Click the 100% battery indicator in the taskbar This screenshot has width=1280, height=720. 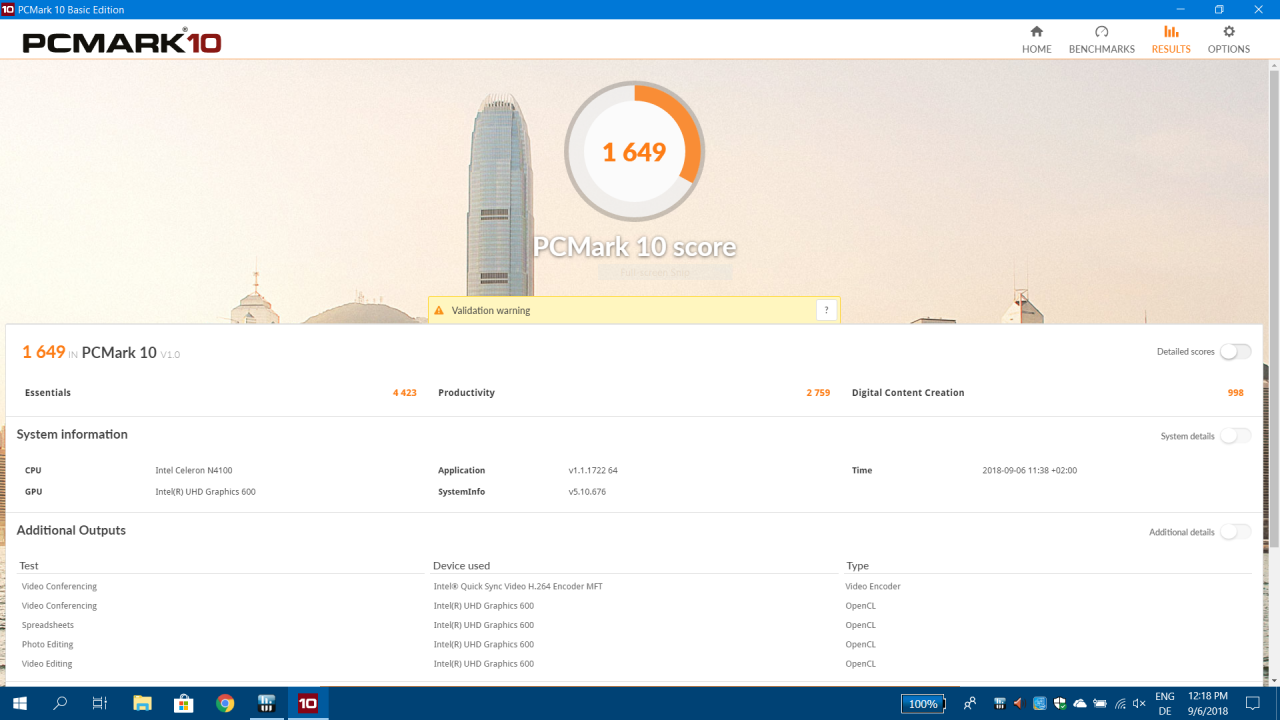pos(923,704)
